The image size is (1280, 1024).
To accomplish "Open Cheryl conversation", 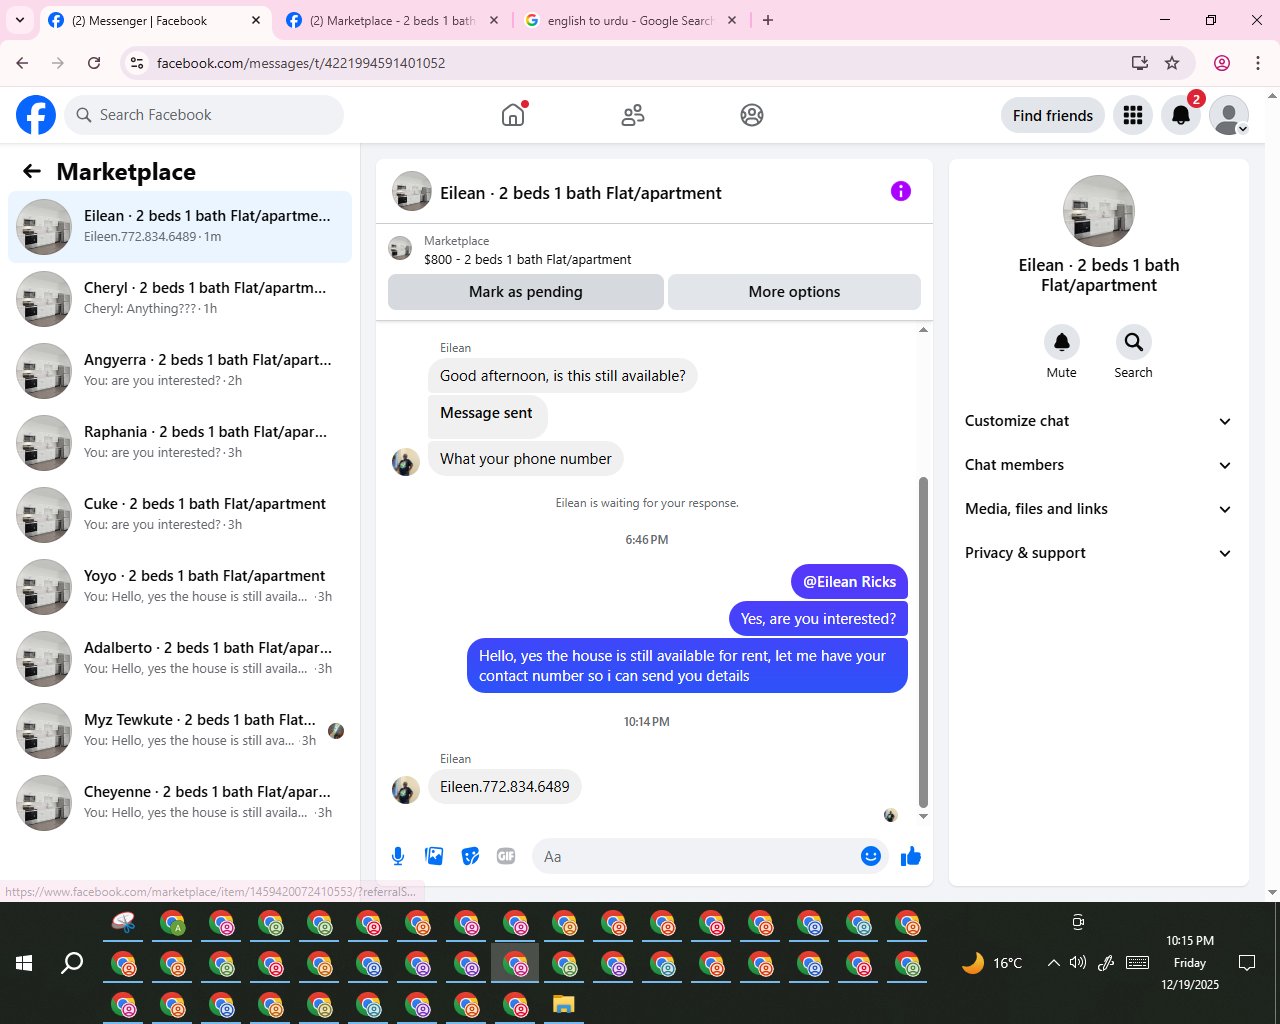I will pyautogui.click(x=180, y=299).
